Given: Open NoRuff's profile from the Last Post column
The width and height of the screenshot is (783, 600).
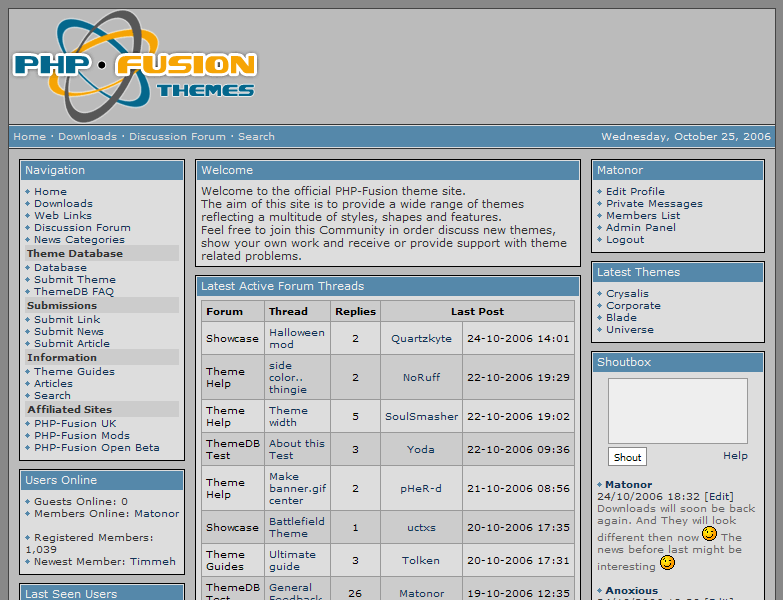Looking at the screenshot, I should point(421,377).
